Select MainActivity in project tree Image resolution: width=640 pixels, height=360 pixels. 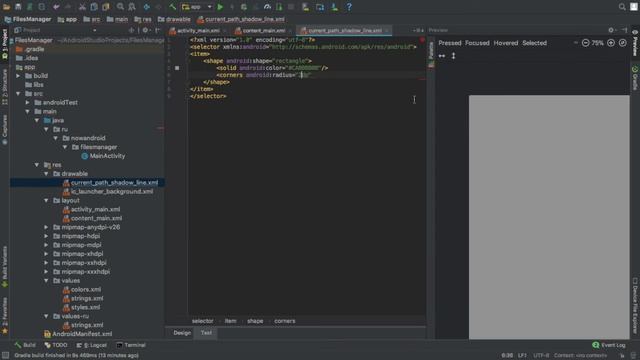pos(107,156)
